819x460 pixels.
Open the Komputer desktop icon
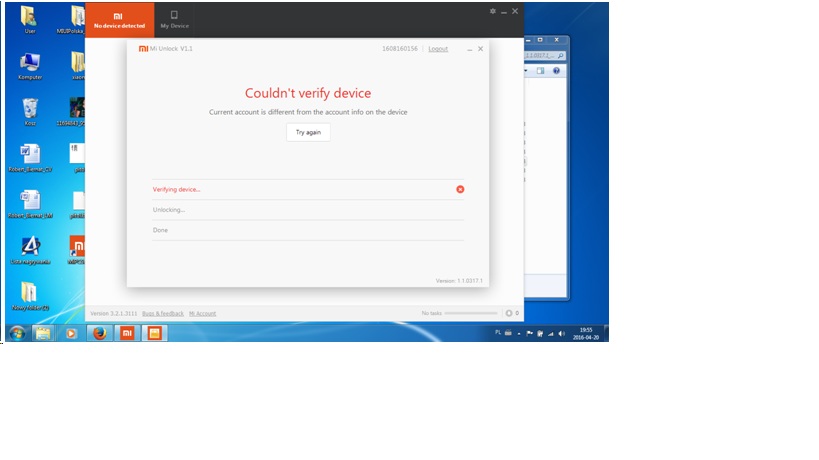coord(30,65)
